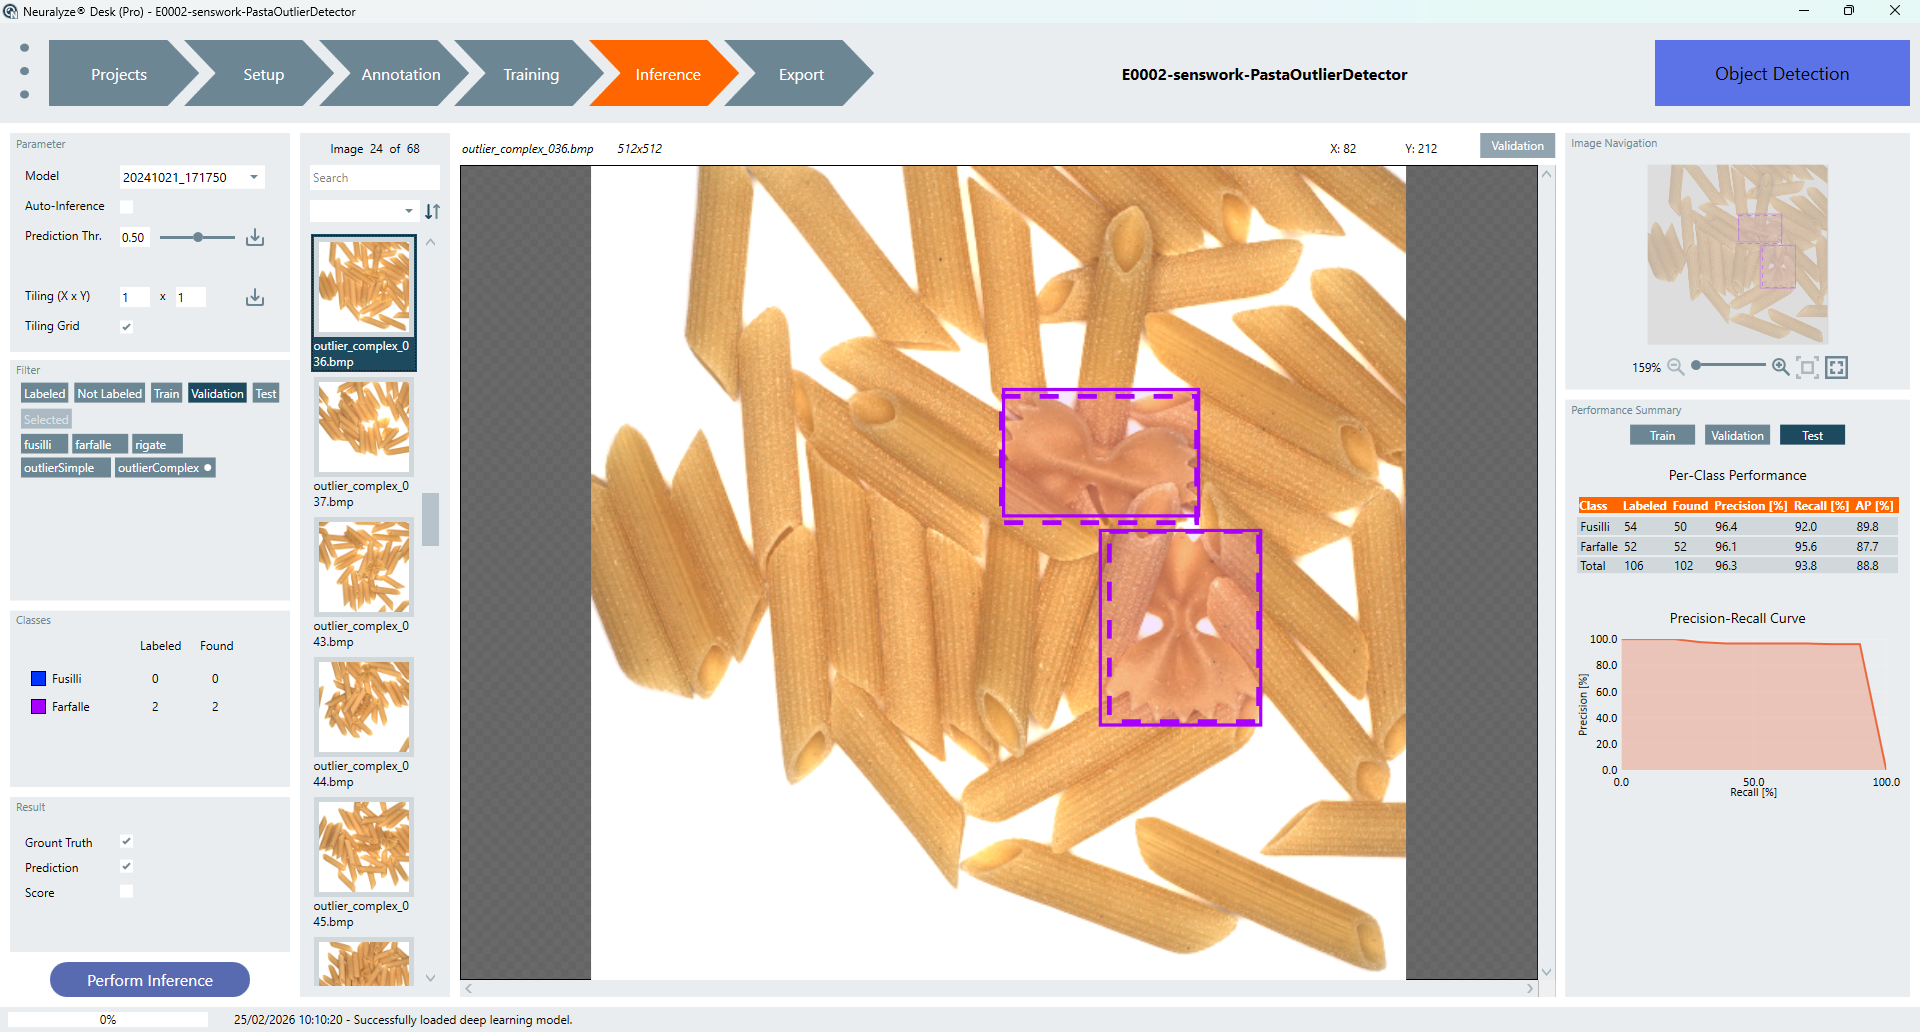Show Train performance summary
Image resolution: width=1920 pixels, height=1032 pixels.
tap(1662, 435)
